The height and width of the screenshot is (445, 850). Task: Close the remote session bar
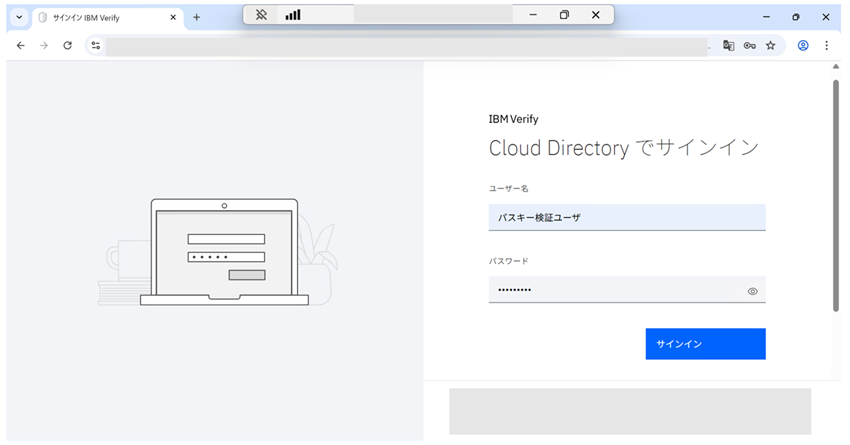click(x=596, y=15)
